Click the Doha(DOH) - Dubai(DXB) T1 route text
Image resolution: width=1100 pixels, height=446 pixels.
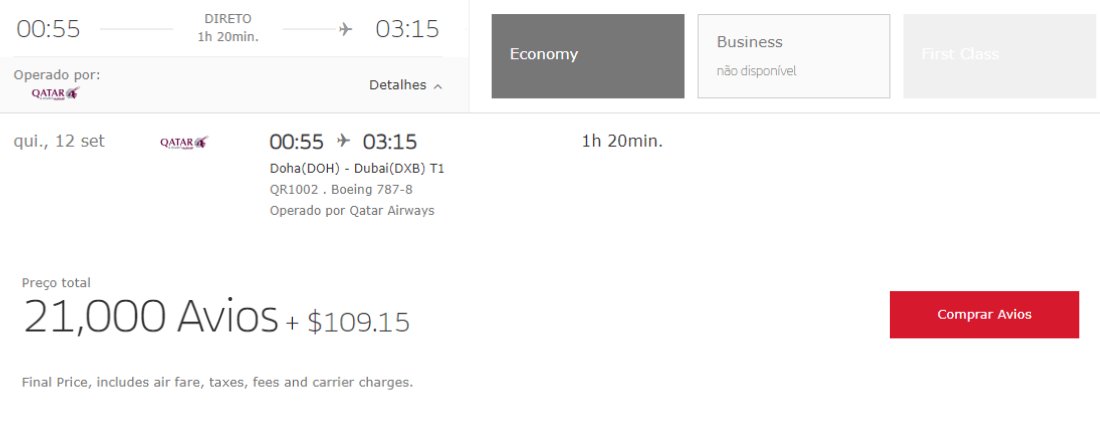coord(357,169)
